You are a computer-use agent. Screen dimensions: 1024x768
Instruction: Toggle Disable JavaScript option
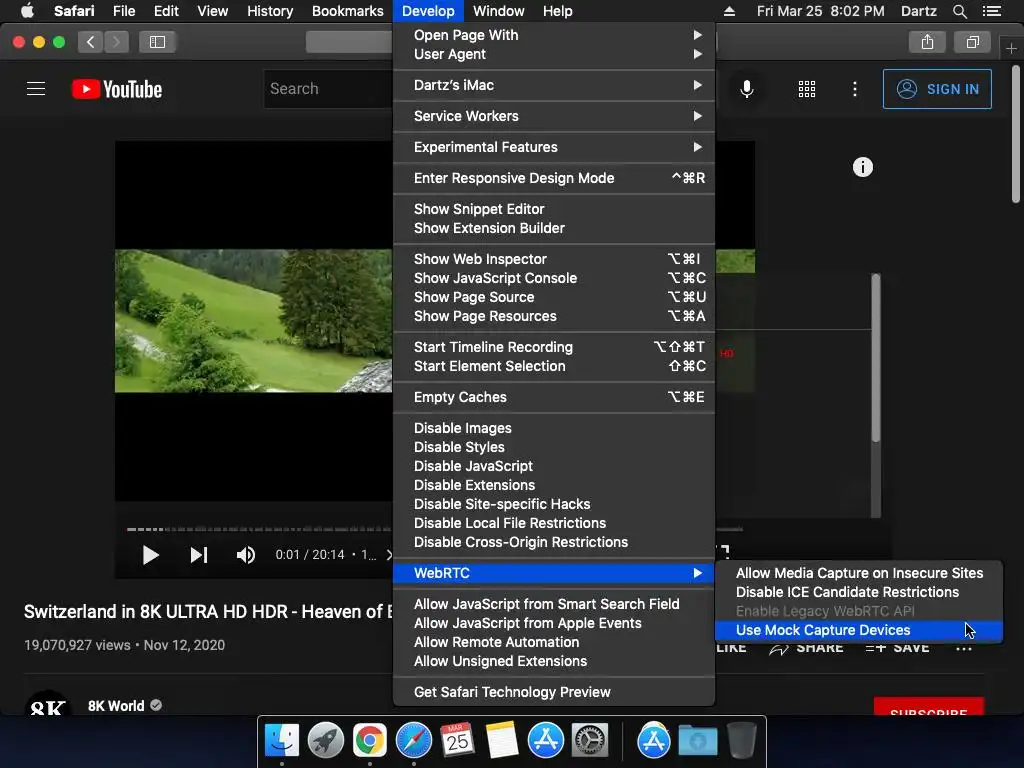coord(554,466)
